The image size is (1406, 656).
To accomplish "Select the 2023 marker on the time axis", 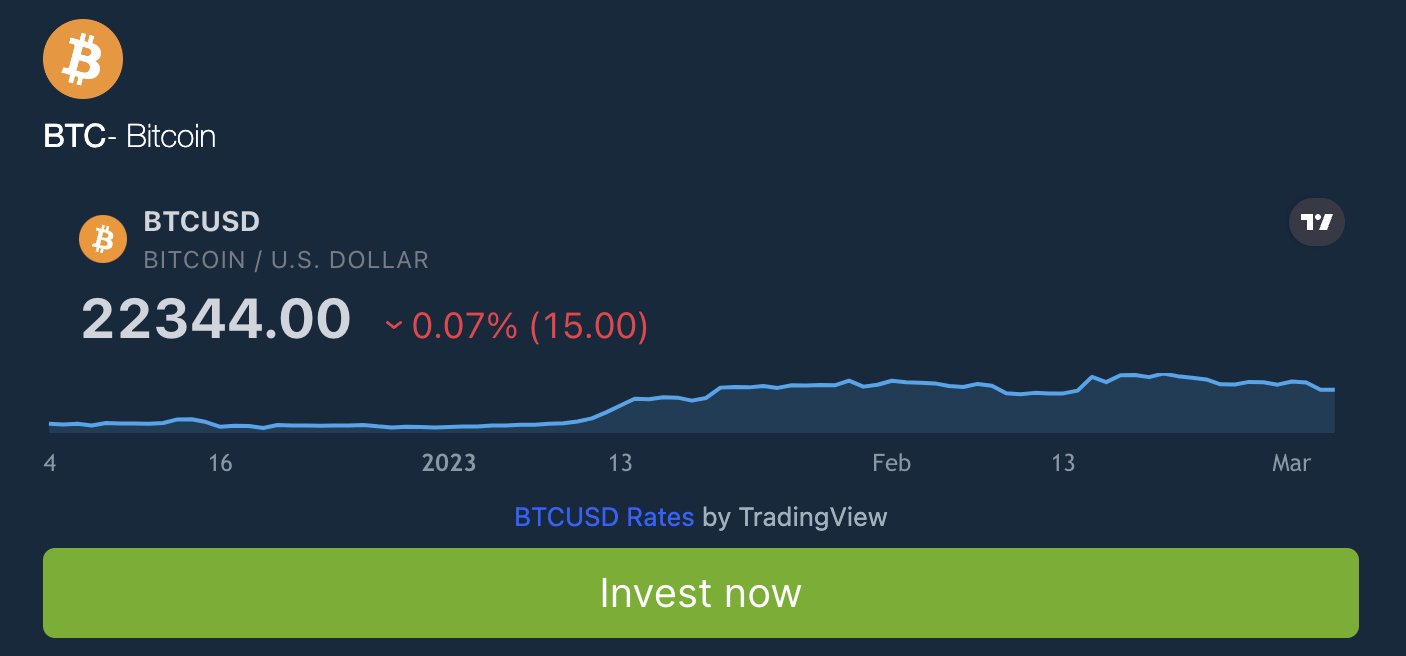I will 449,463.
